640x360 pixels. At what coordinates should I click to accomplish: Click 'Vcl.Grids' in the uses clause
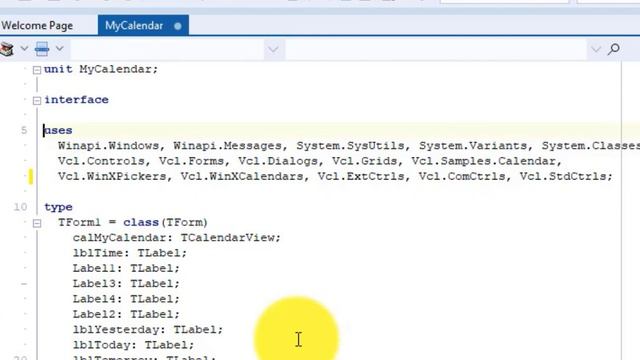(364, 161)
